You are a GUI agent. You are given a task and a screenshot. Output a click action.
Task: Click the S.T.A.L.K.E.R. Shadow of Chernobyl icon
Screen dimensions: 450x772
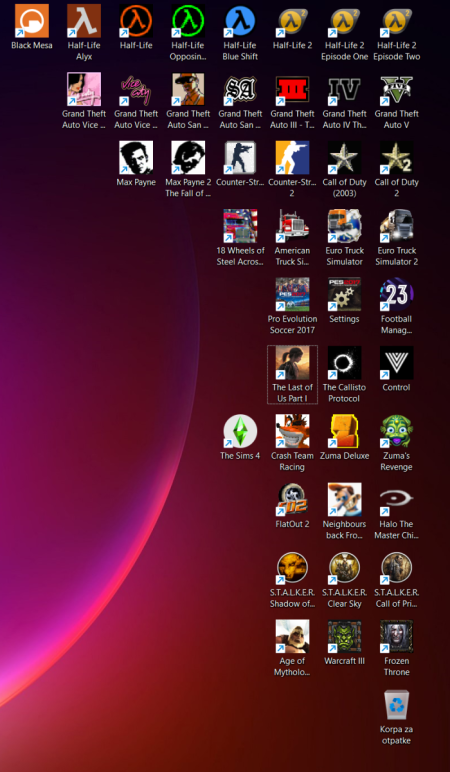292,568
